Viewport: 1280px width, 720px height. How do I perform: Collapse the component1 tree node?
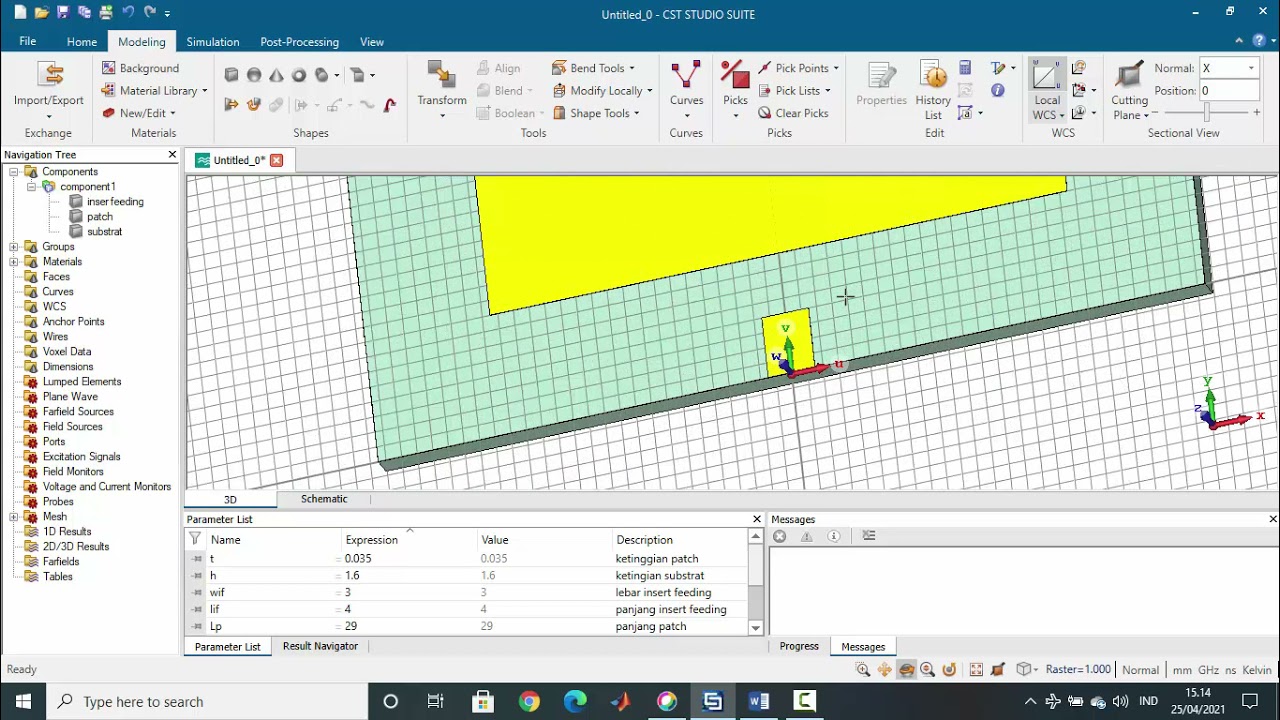tap(31, 187)
